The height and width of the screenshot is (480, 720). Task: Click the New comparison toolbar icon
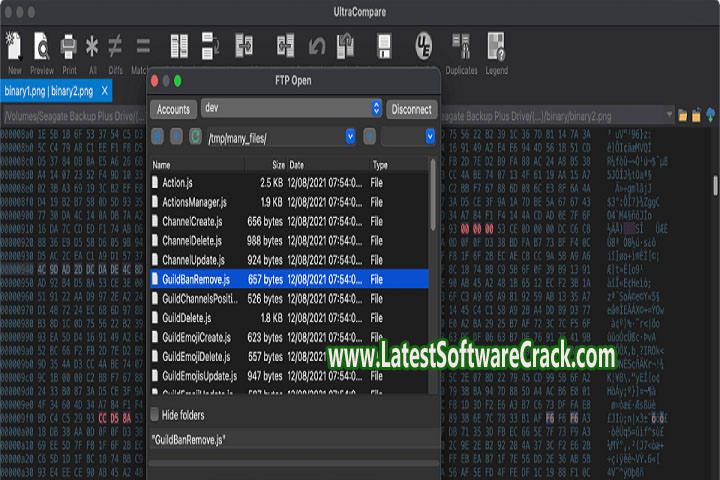tap(14, 47)
